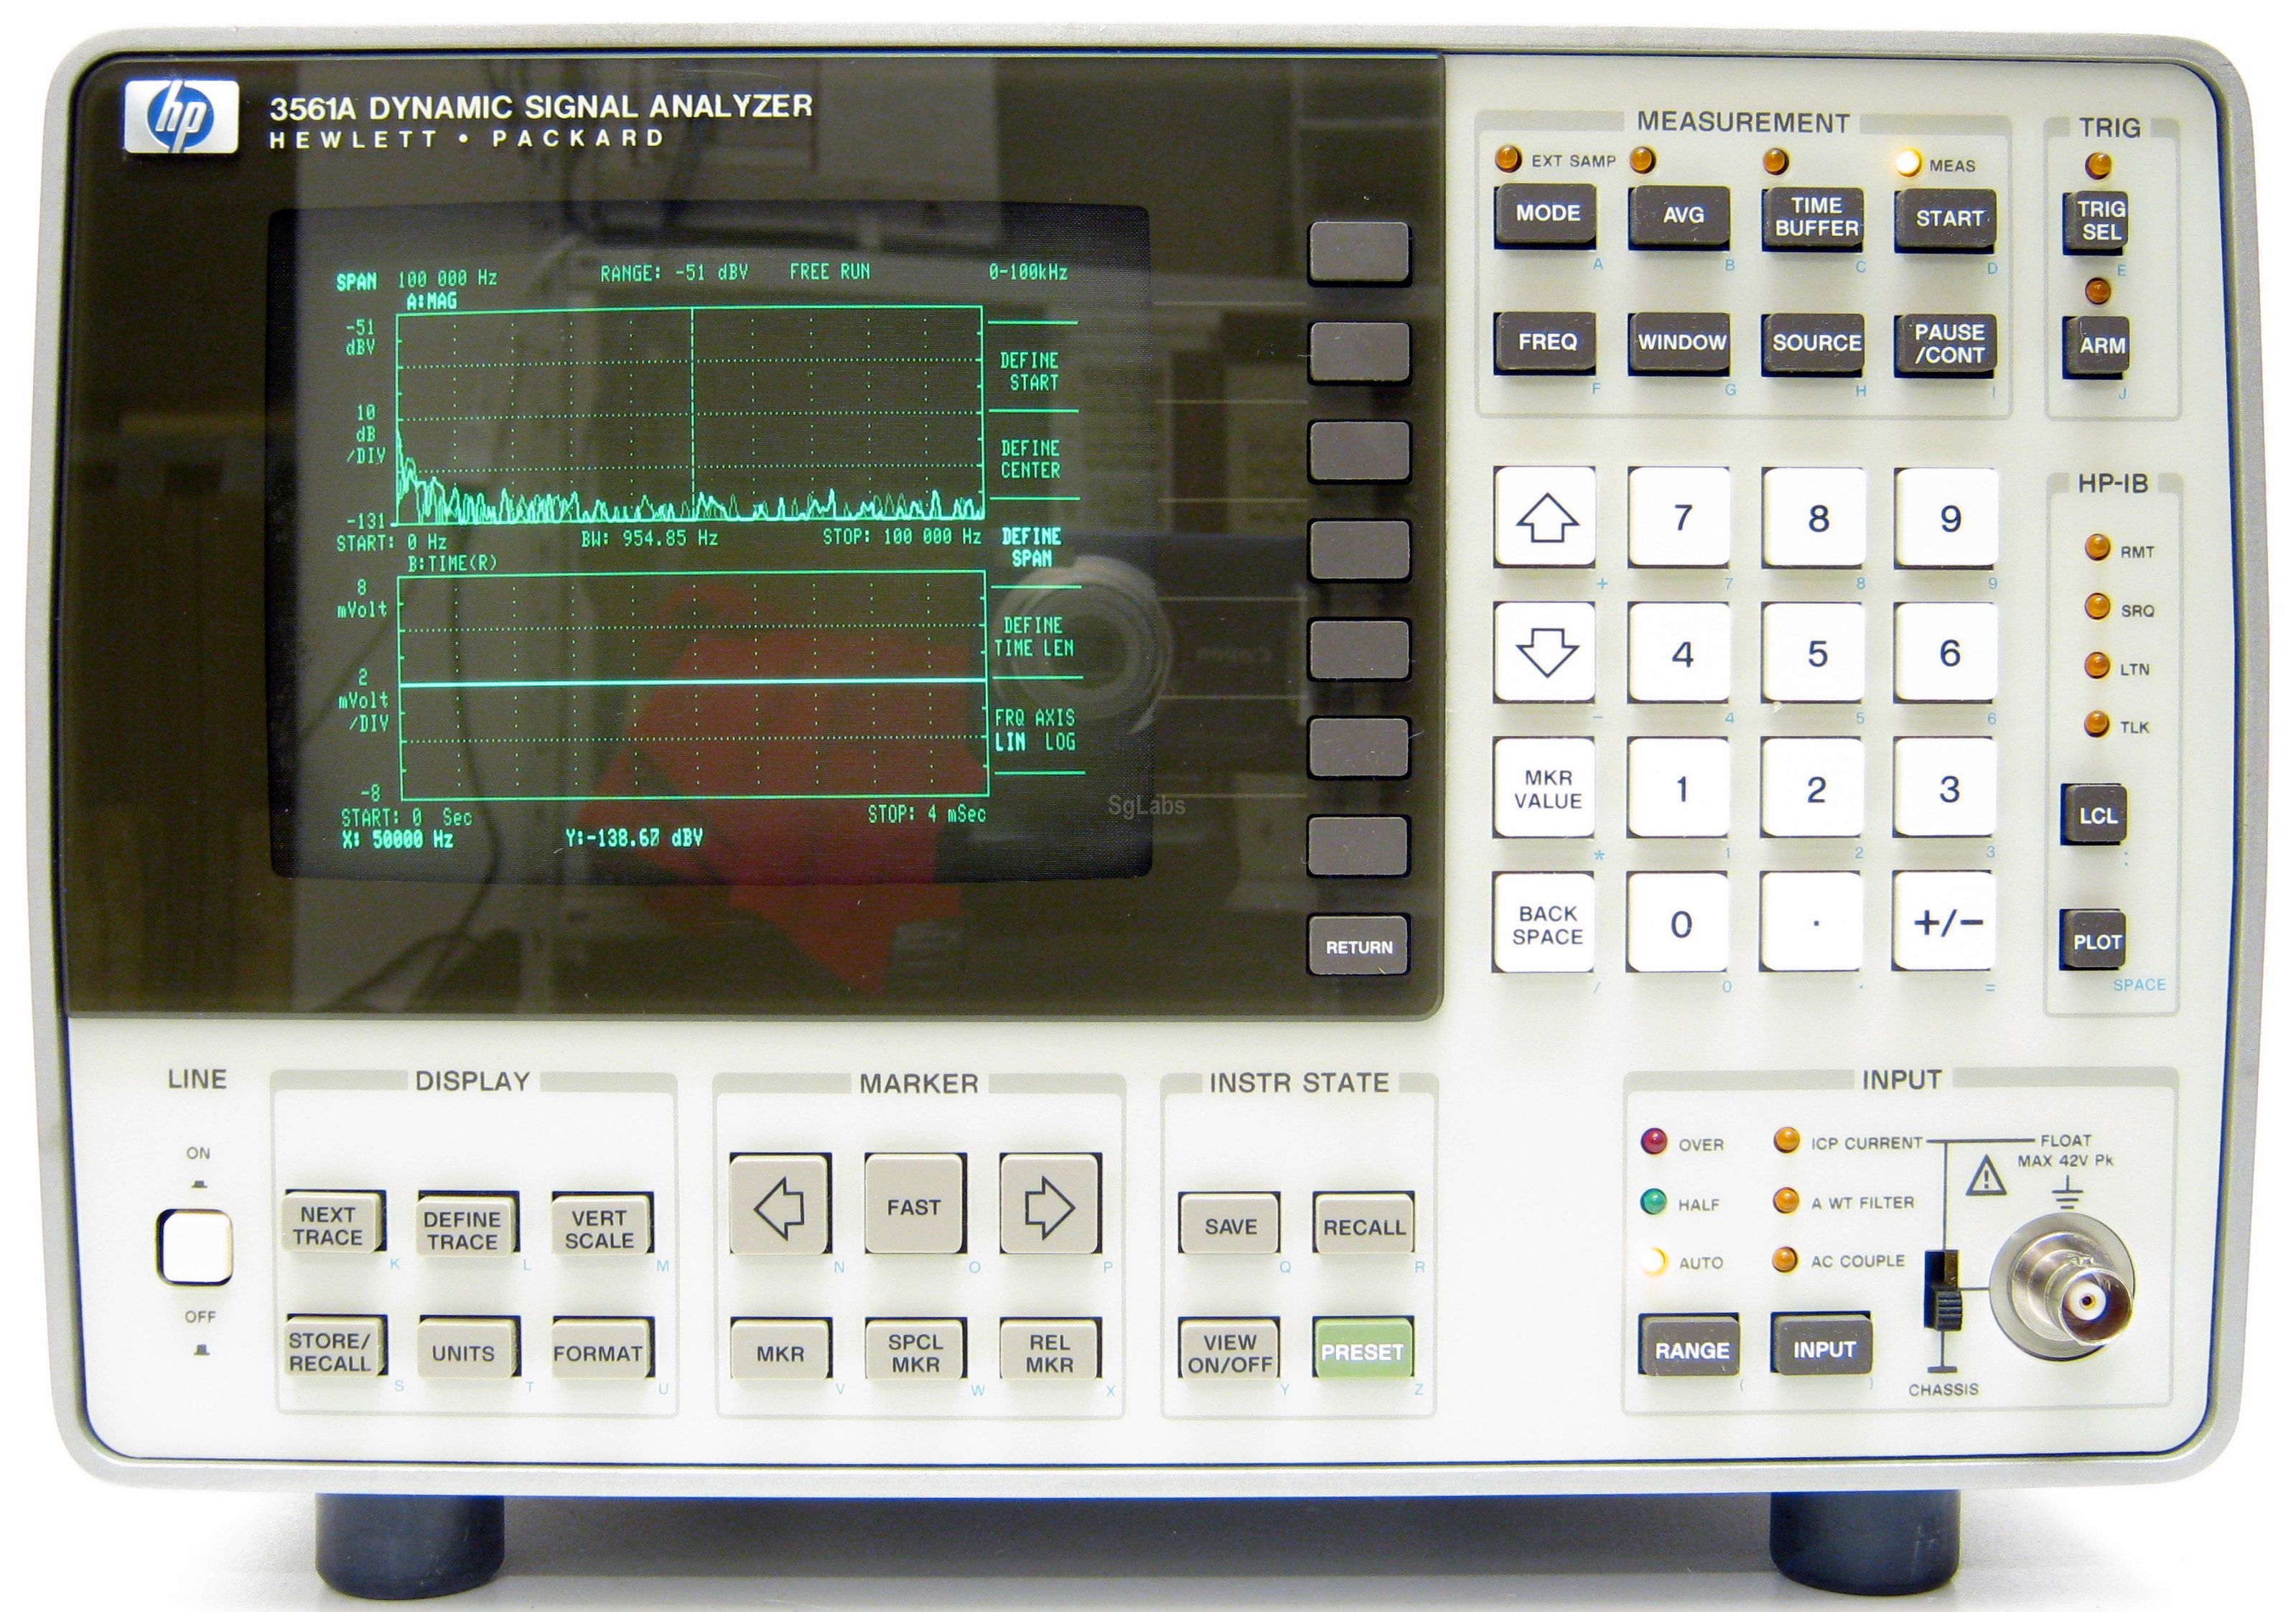This screenshot has width=2296, height=1612.
Task: Push the TRIG SEL key
Action: 2096,221
